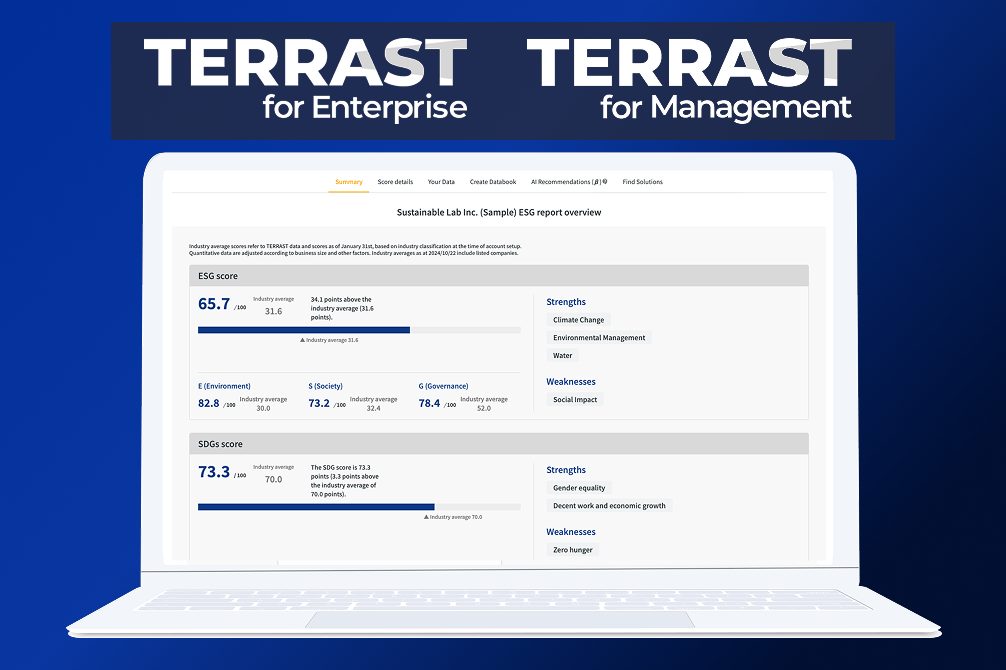Click the Decent work and economic growth chip

609,505
